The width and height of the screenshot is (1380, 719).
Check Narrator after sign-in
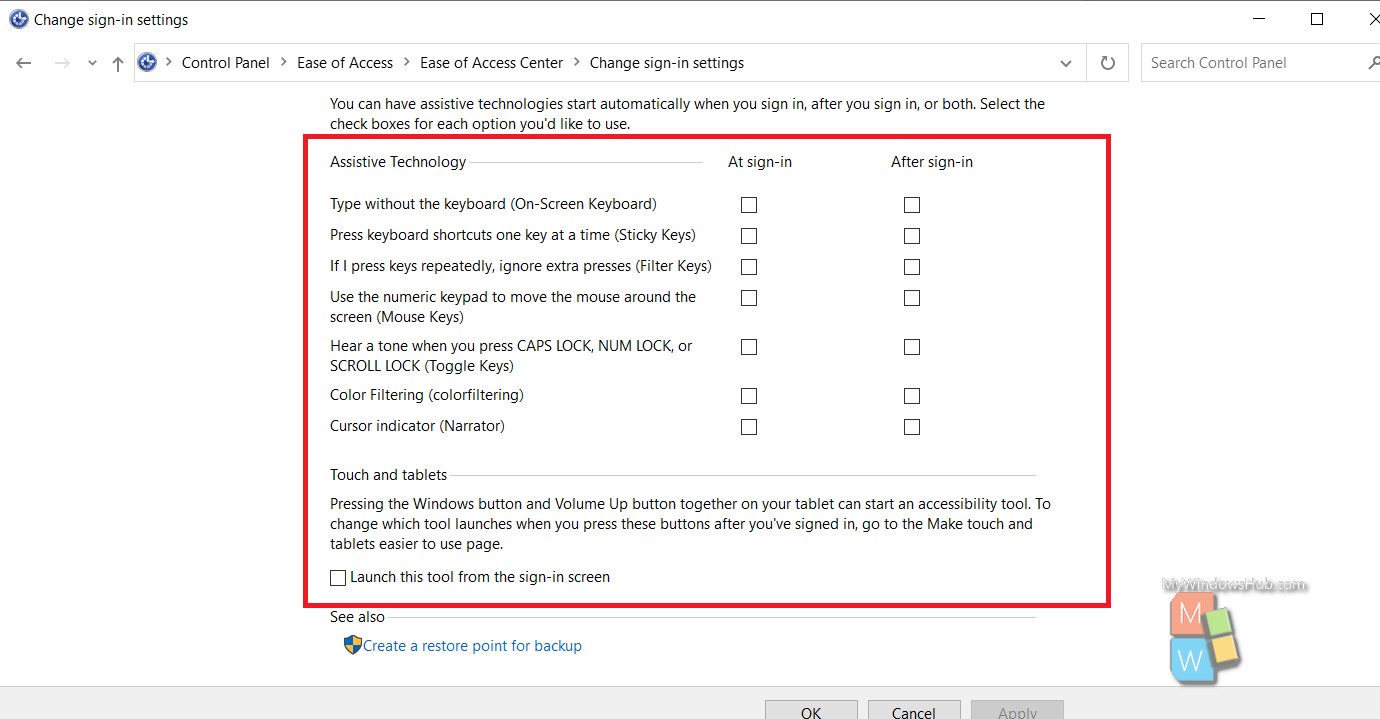coord(912,427)
